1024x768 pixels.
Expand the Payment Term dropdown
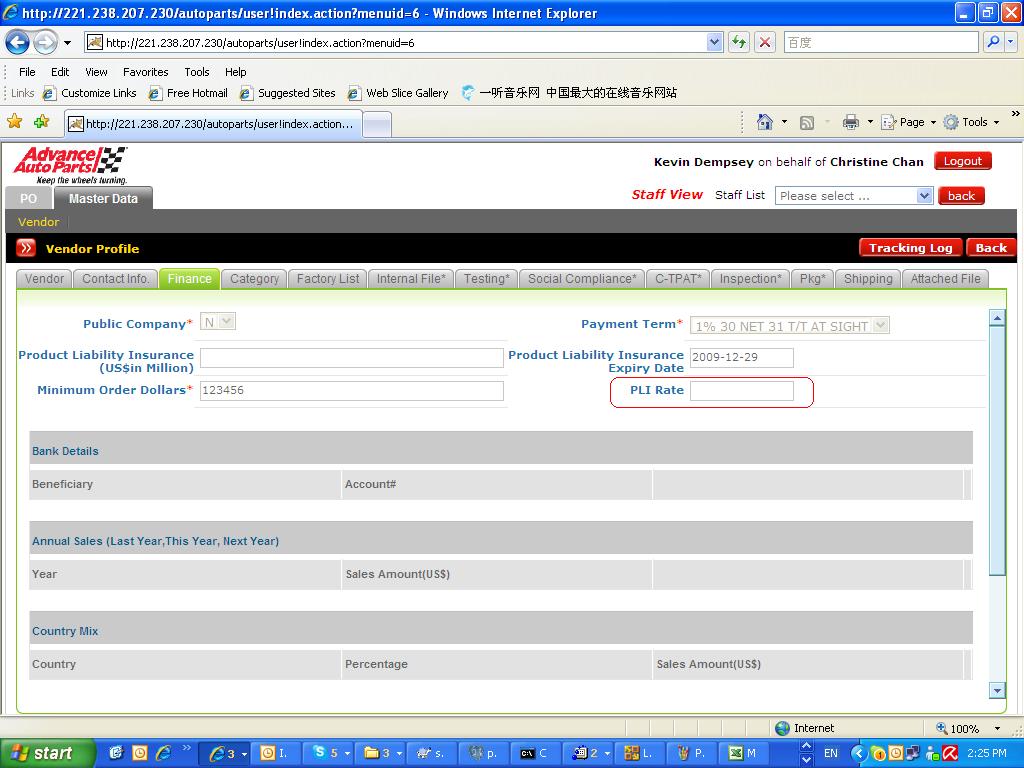pos(880,325)
